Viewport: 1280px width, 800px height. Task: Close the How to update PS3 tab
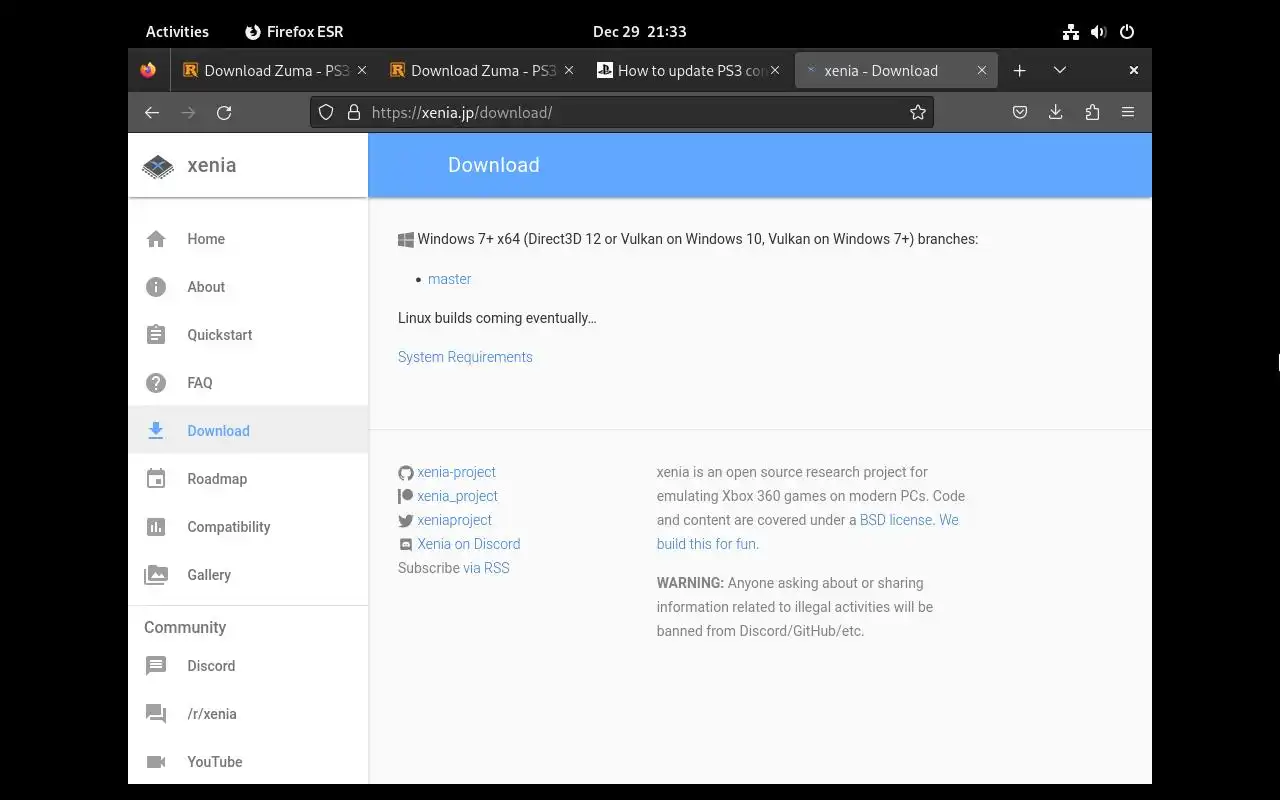coord(775,71)
